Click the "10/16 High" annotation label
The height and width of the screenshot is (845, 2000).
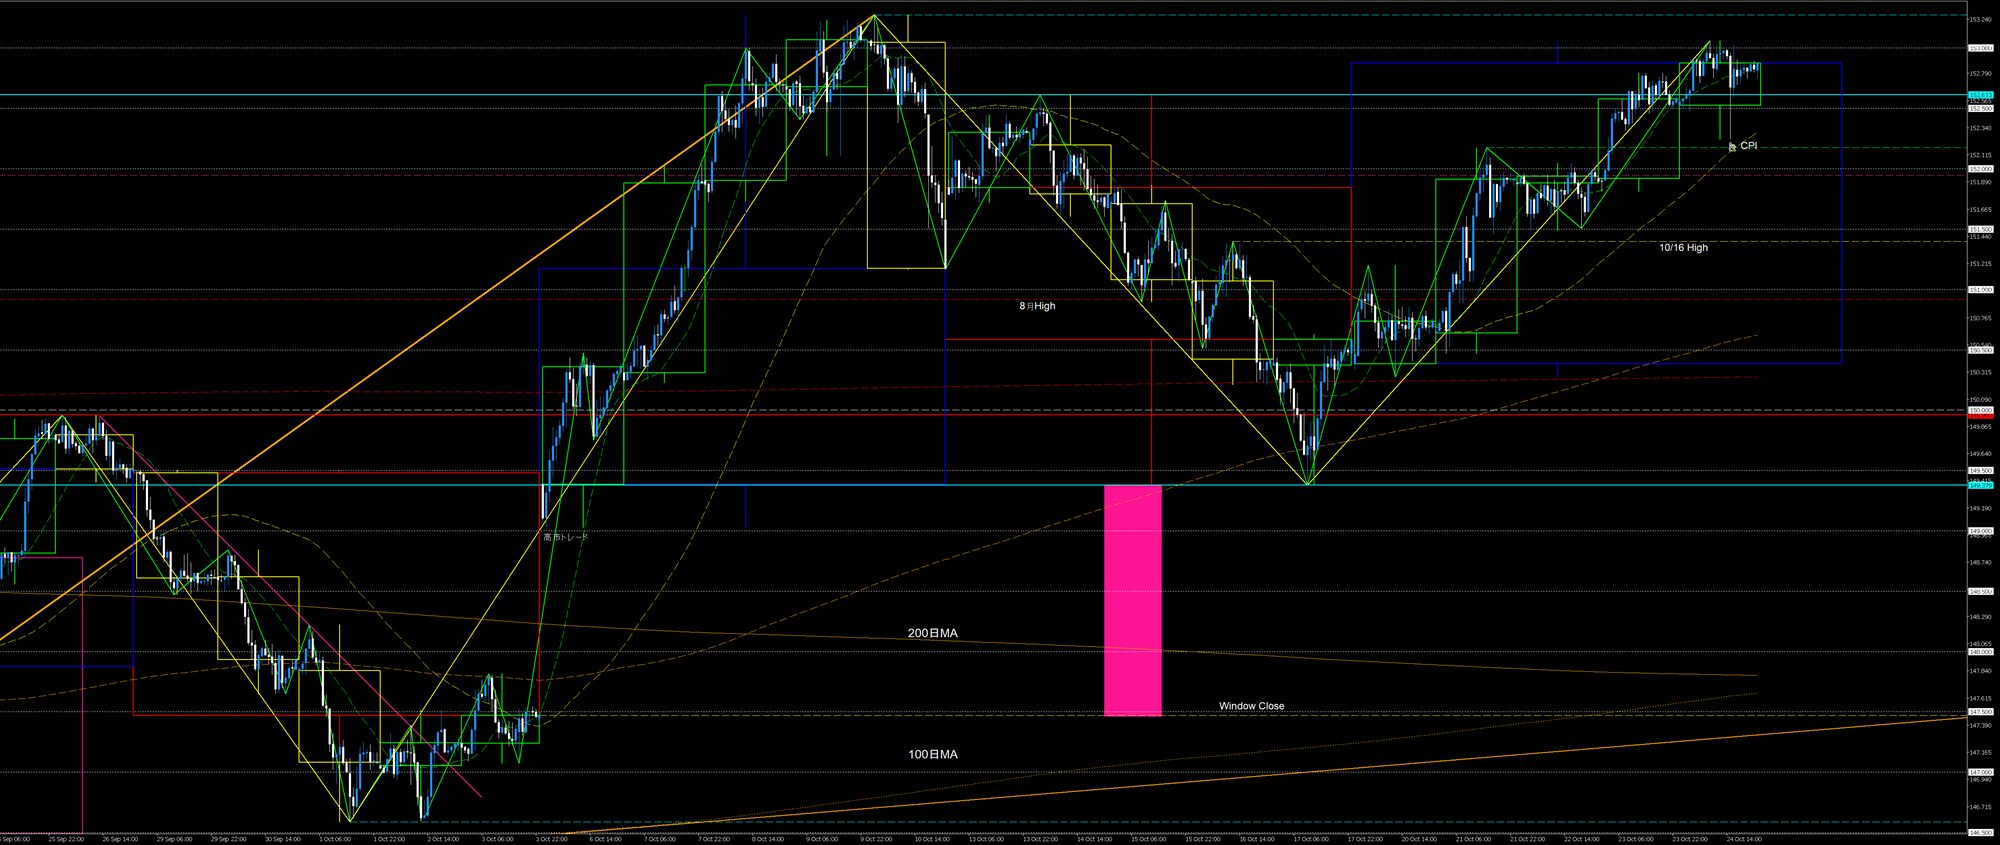[1683, 247]
